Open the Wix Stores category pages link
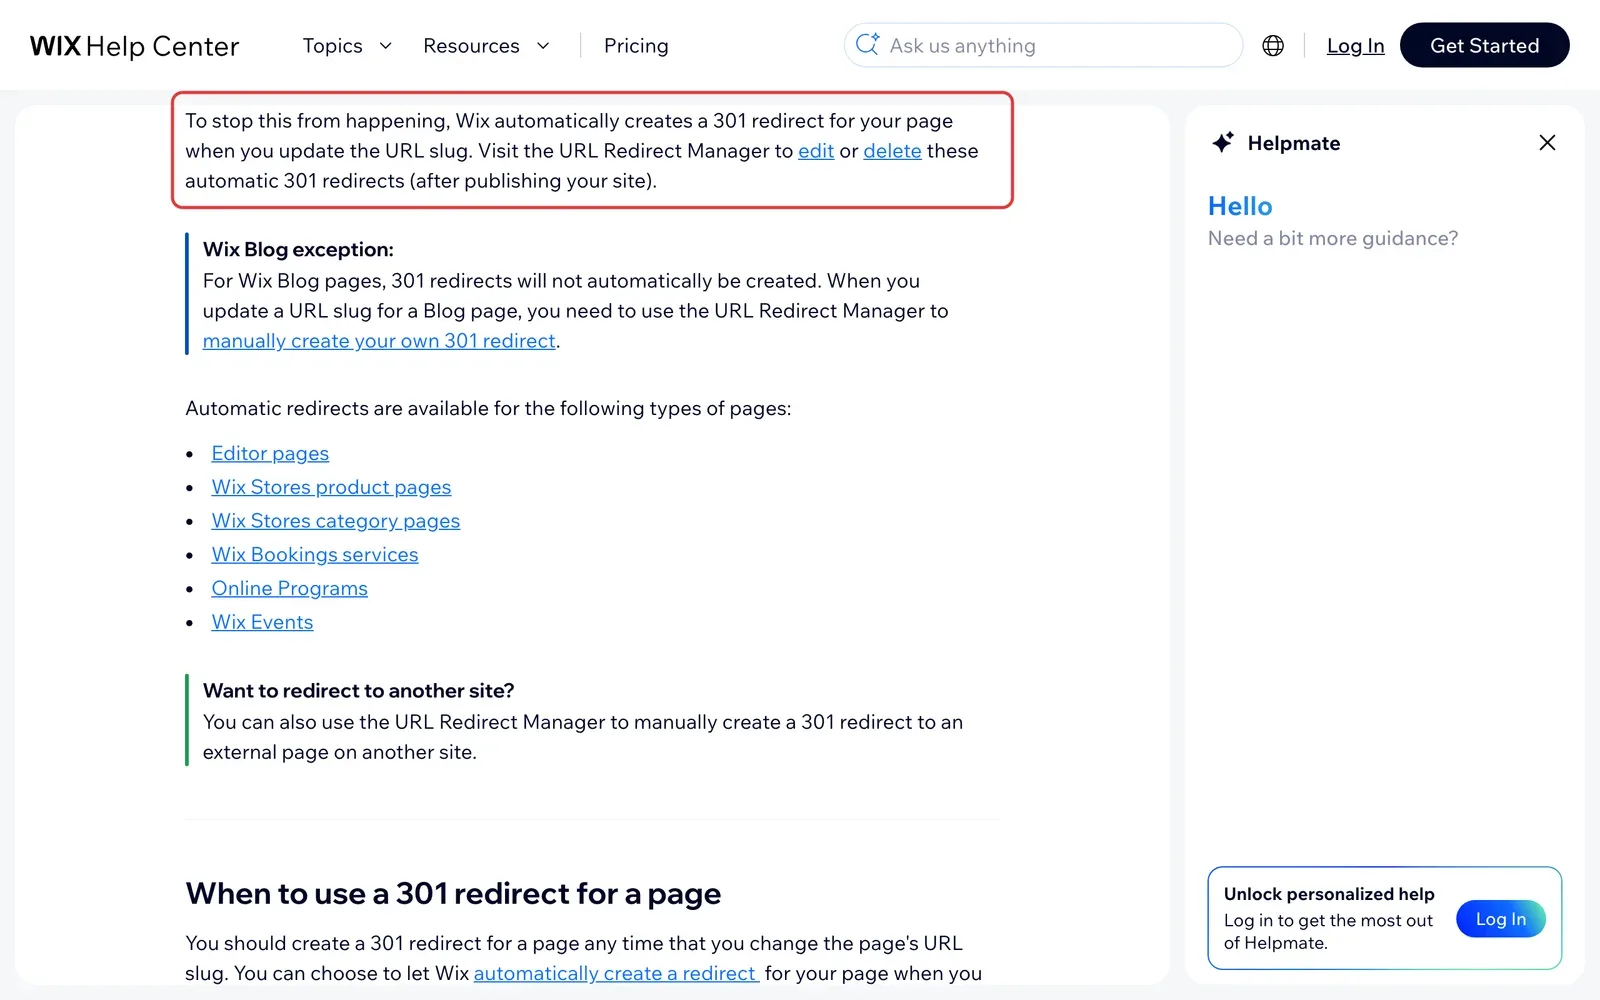 [x=336, y=521]
